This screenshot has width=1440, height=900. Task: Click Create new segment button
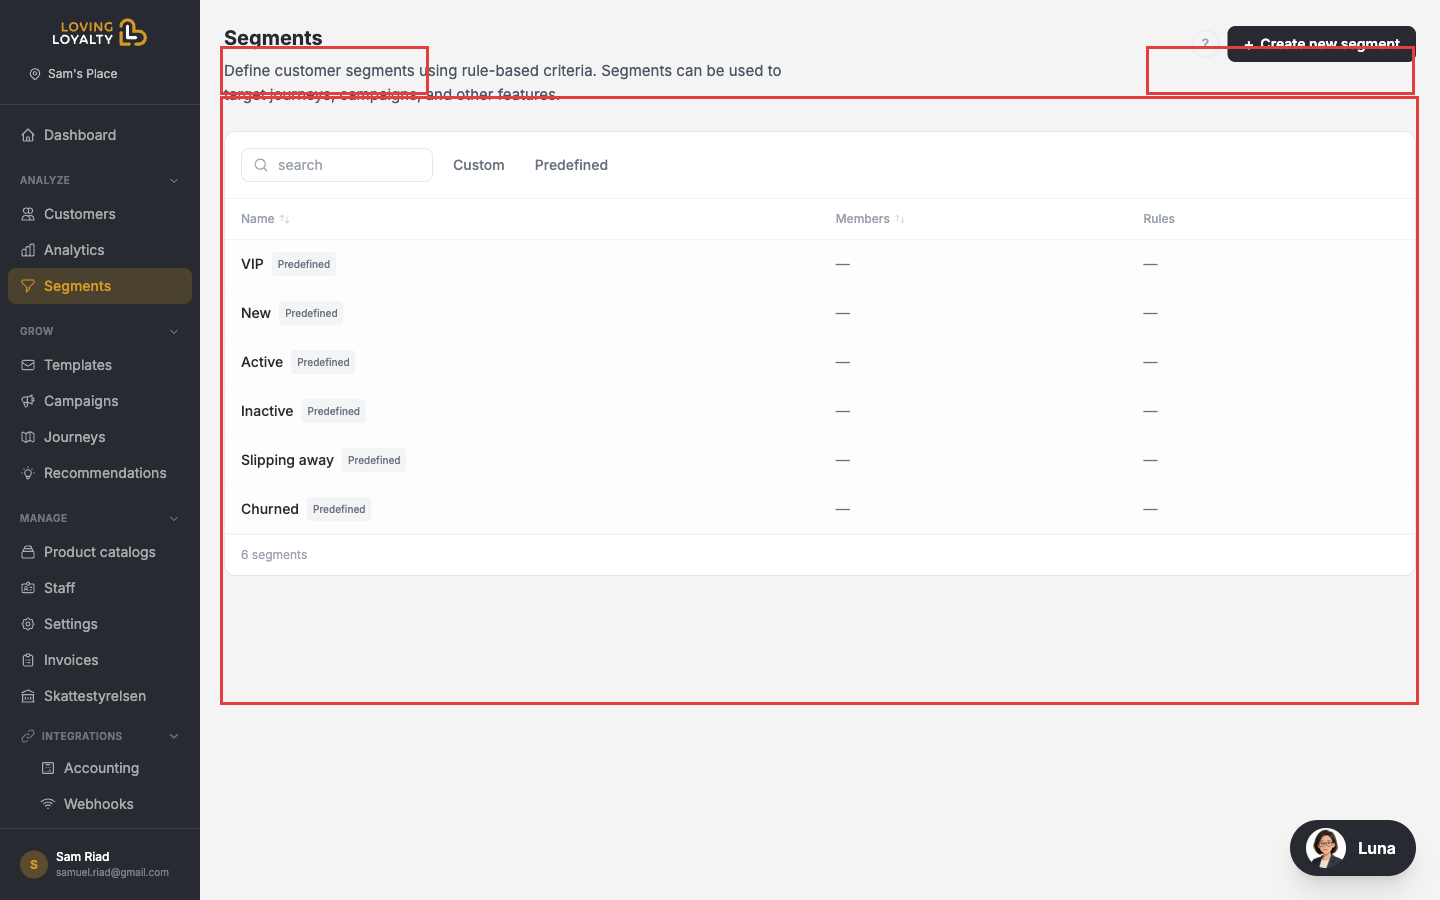1321,44
